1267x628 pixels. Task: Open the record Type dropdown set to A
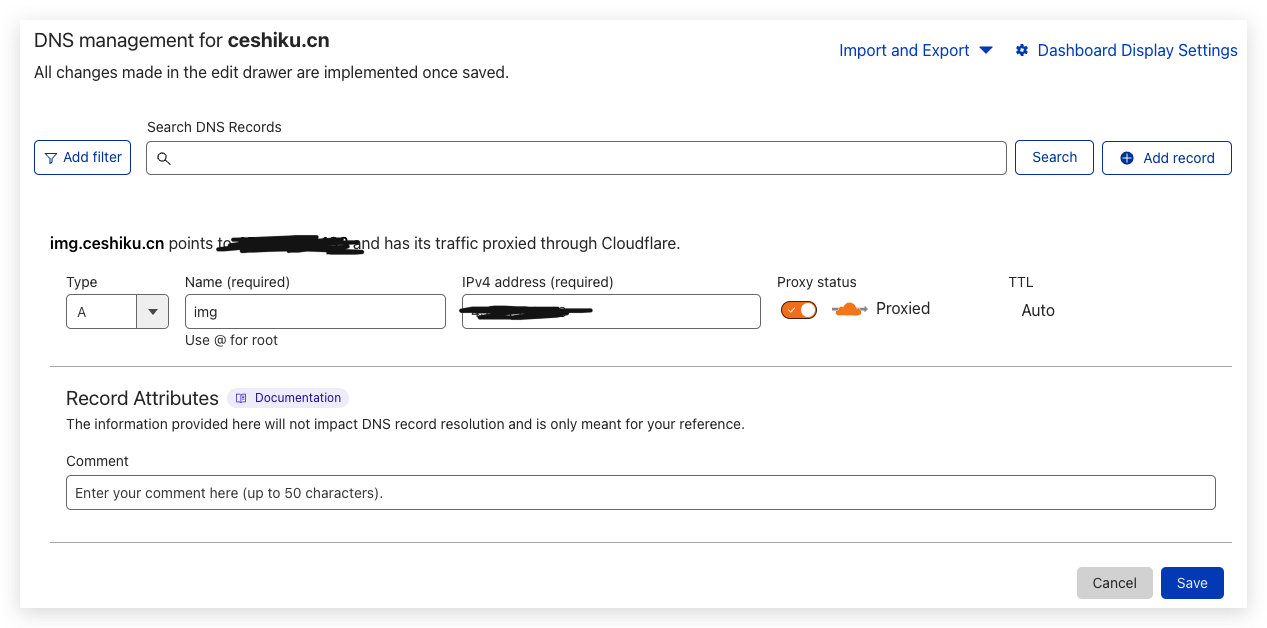(117, 312)
